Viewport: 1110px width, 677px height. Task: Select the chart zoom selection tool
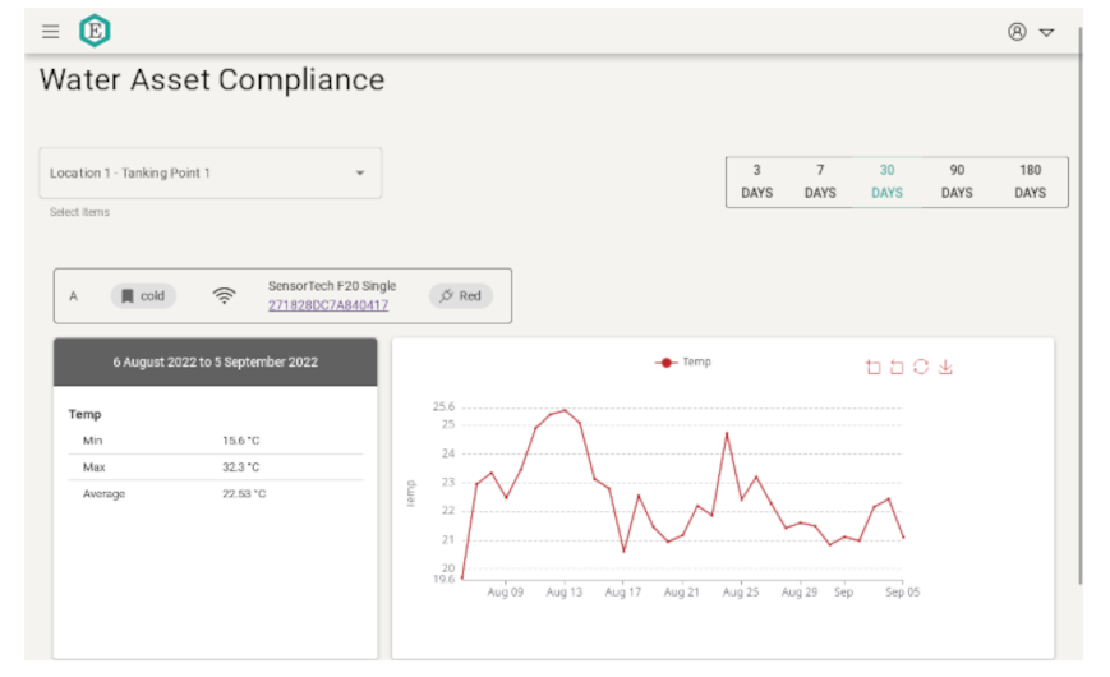871,367
